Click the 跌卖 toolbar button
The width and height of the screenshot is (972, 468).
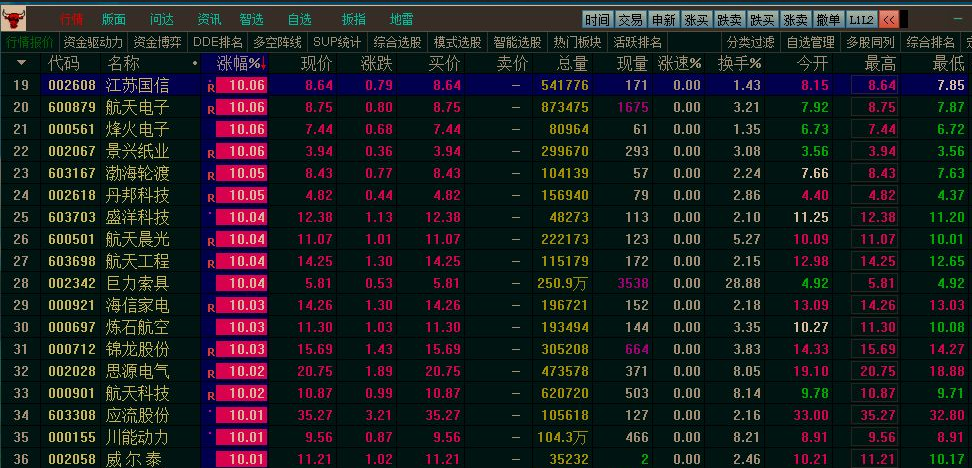(x=729, y=20)
